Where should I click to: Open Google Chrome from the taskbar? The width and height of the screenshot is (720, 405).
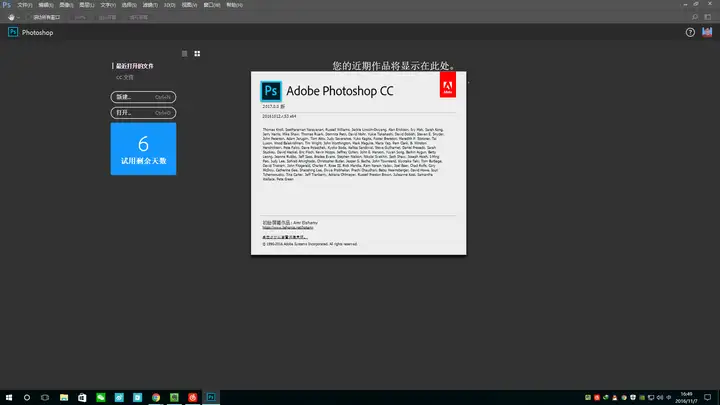click(156, 398)
